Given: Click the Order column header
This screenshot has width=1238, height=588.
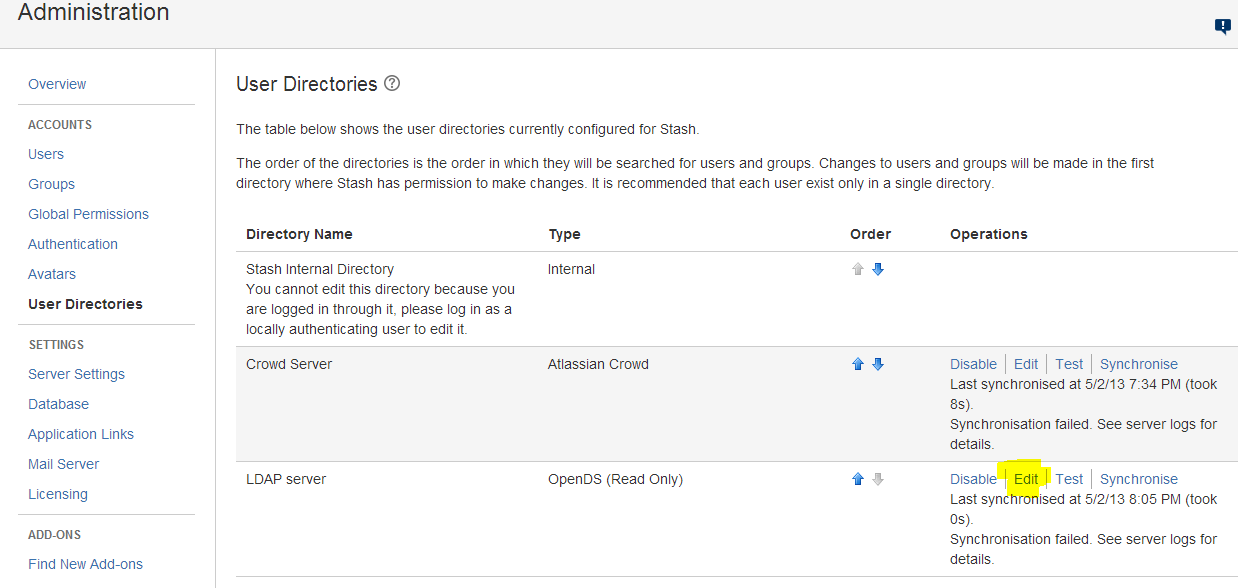Looking at the screenshot, I should [x=870, y=234].
